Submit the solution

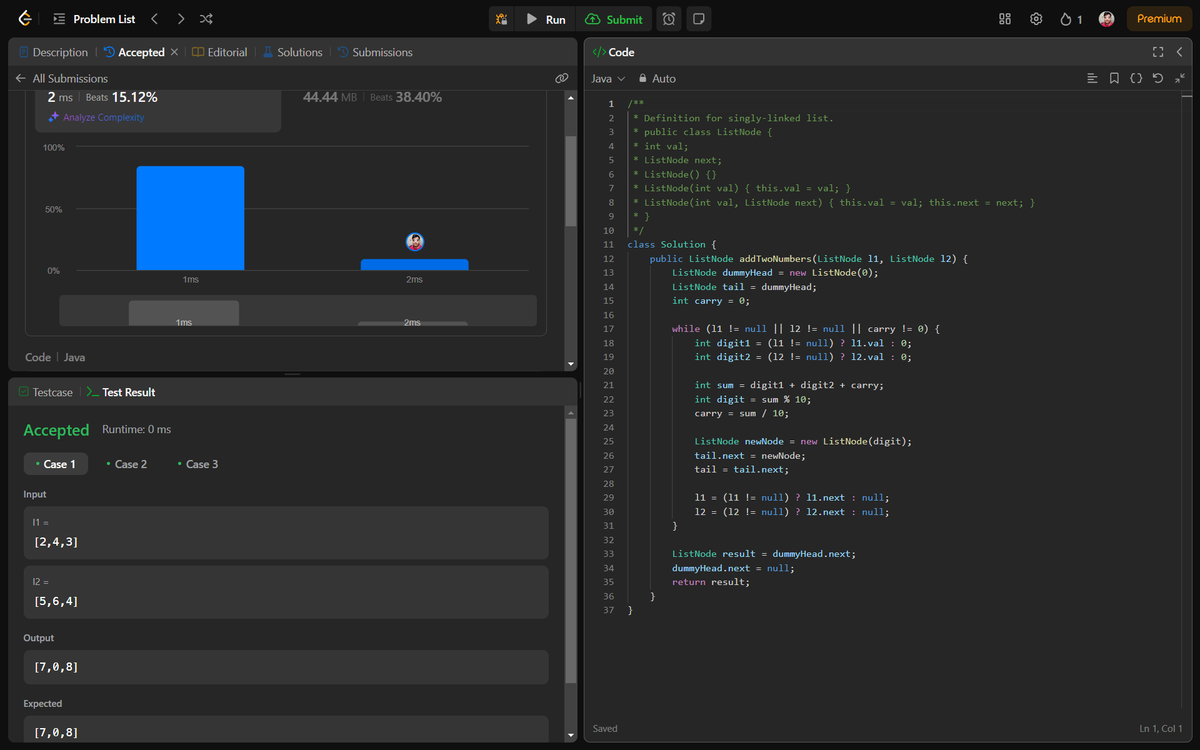615,19
